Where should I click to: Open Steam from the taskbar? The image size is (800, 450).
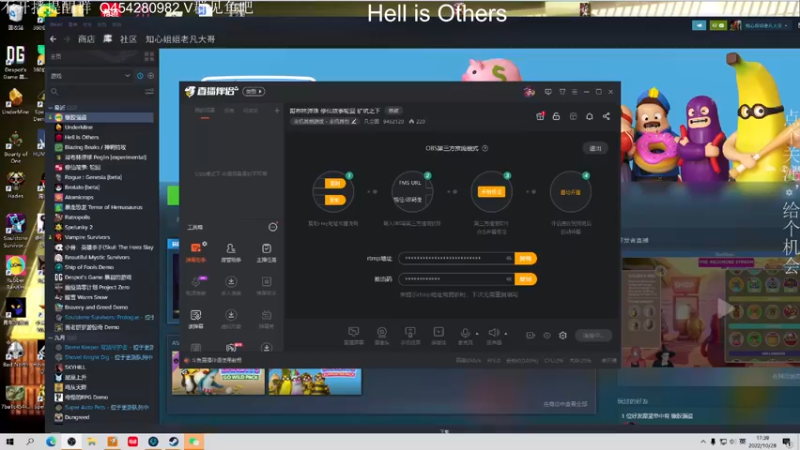coord(173,441)
